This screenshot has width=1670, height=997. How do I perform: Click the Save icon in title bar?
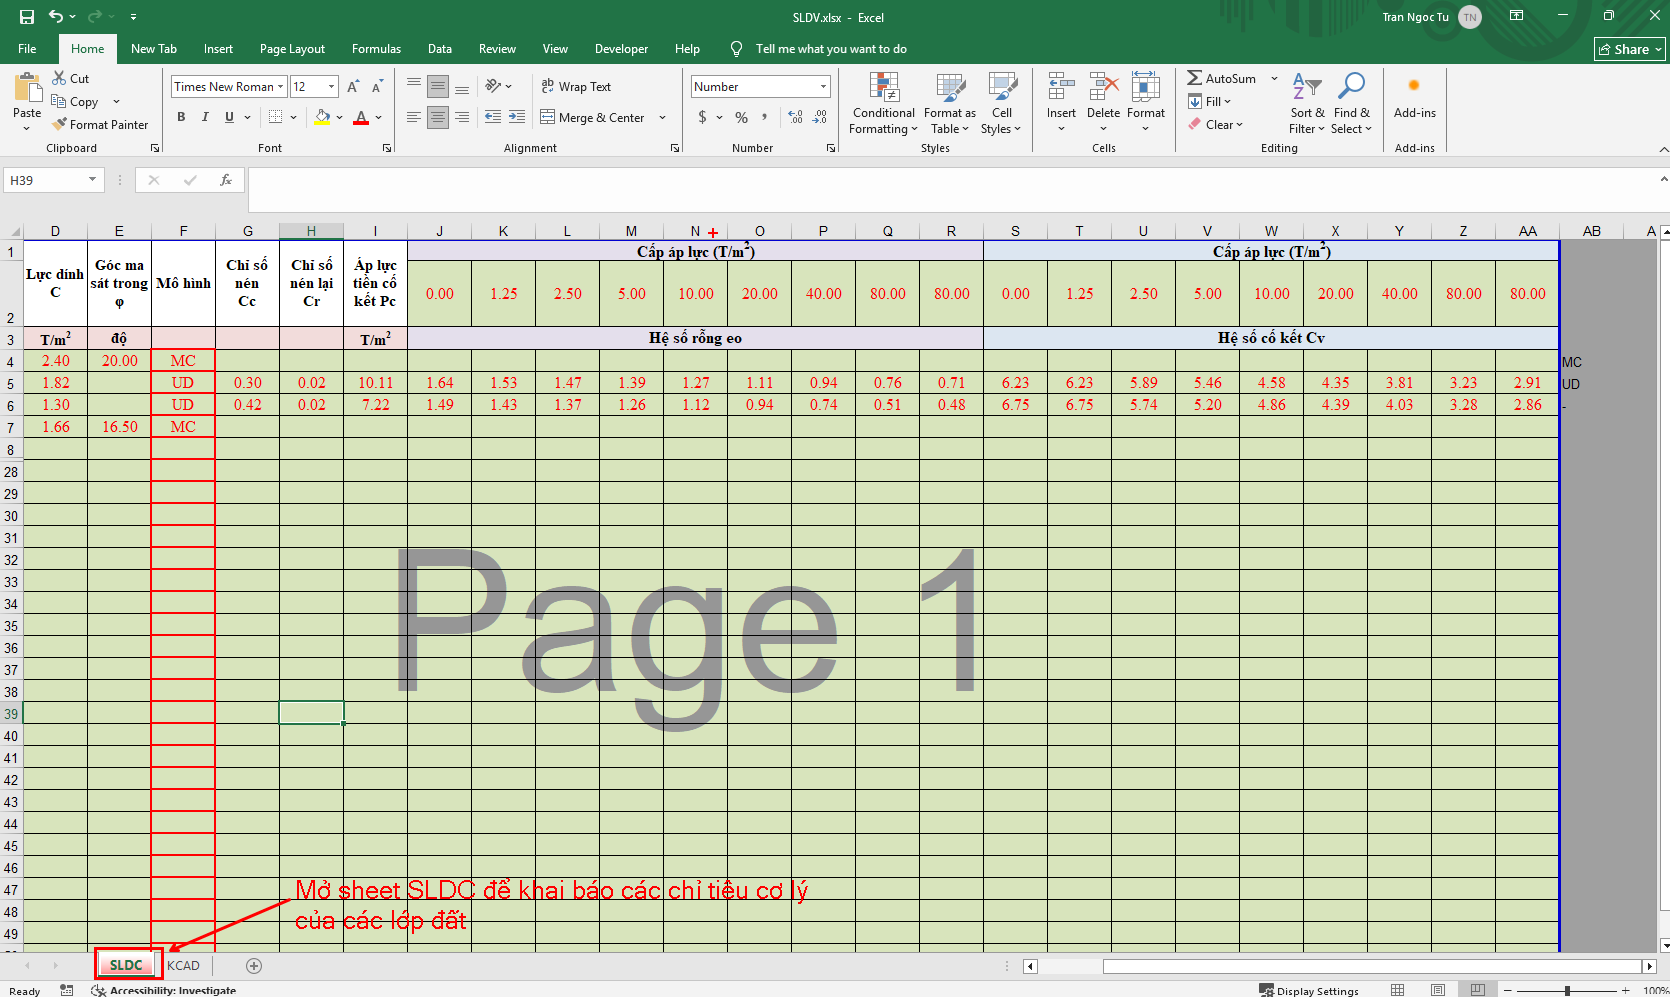[27, 17]
